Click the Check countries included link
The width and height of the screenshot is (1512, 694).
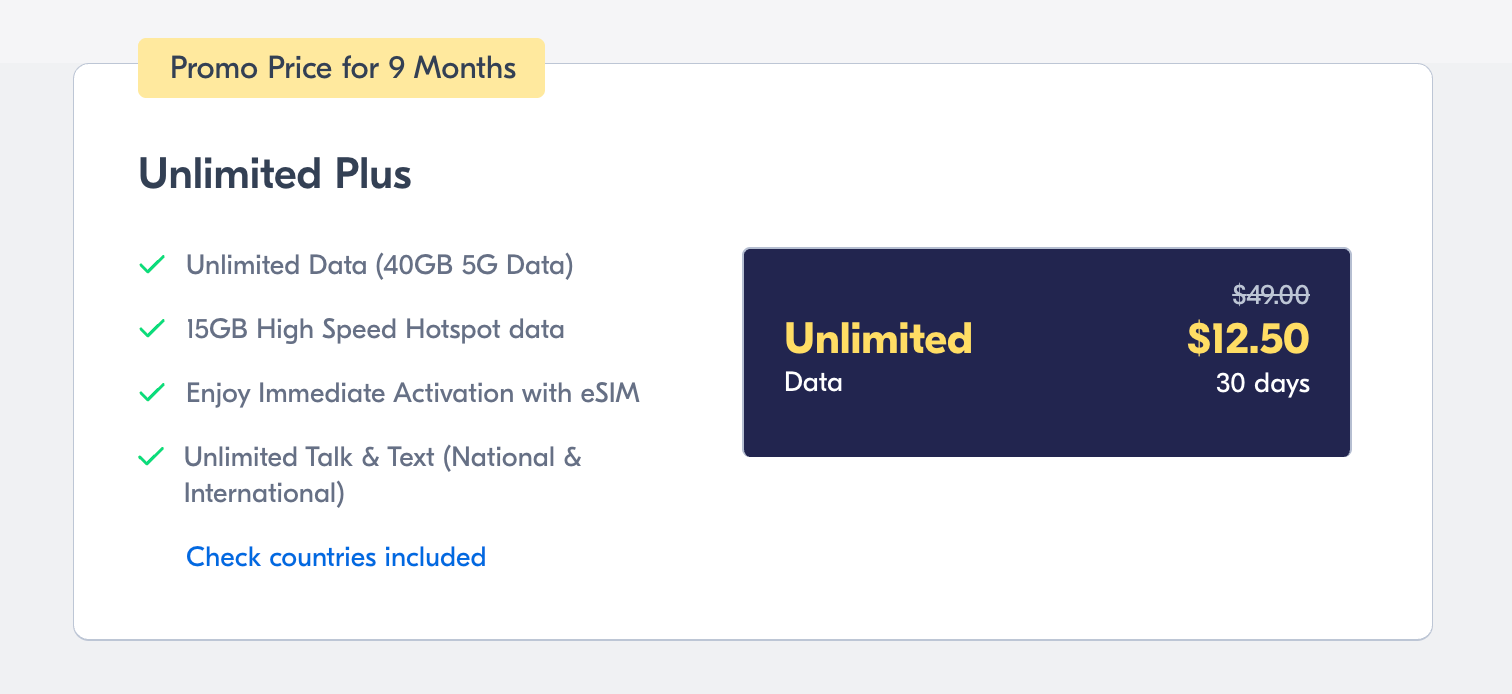[336, 557]
